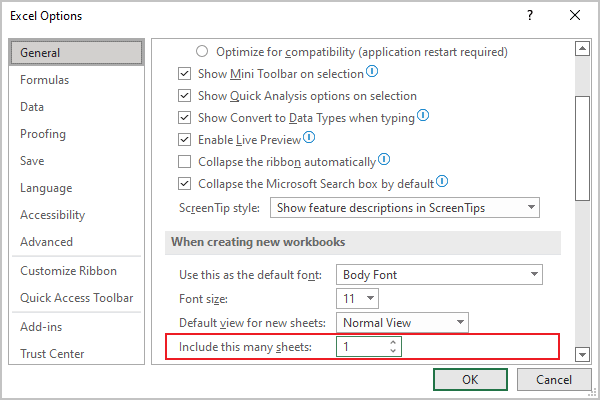Screen dimensions: 600x400
Task: Open the Data category
Action: pyautogui.click(x=77, y=107)
